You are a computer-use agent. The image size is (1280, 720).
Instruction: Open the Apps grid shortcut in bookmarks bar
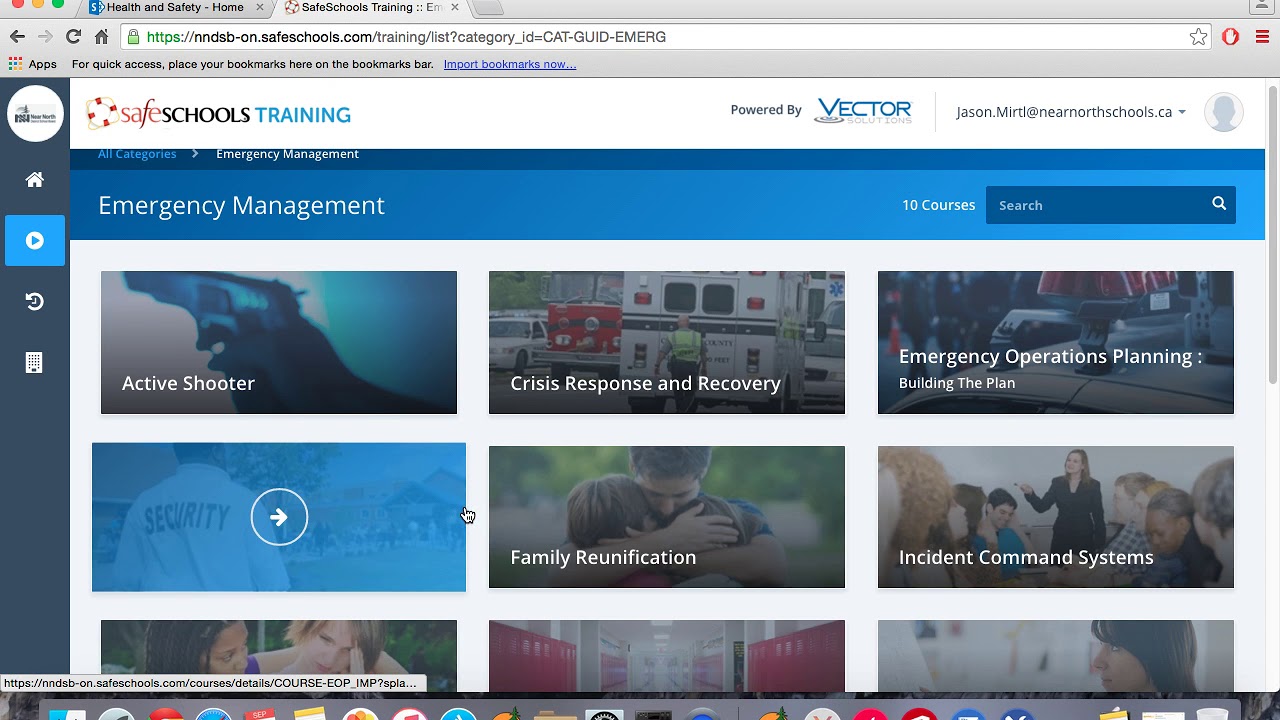tap(33, 64)
